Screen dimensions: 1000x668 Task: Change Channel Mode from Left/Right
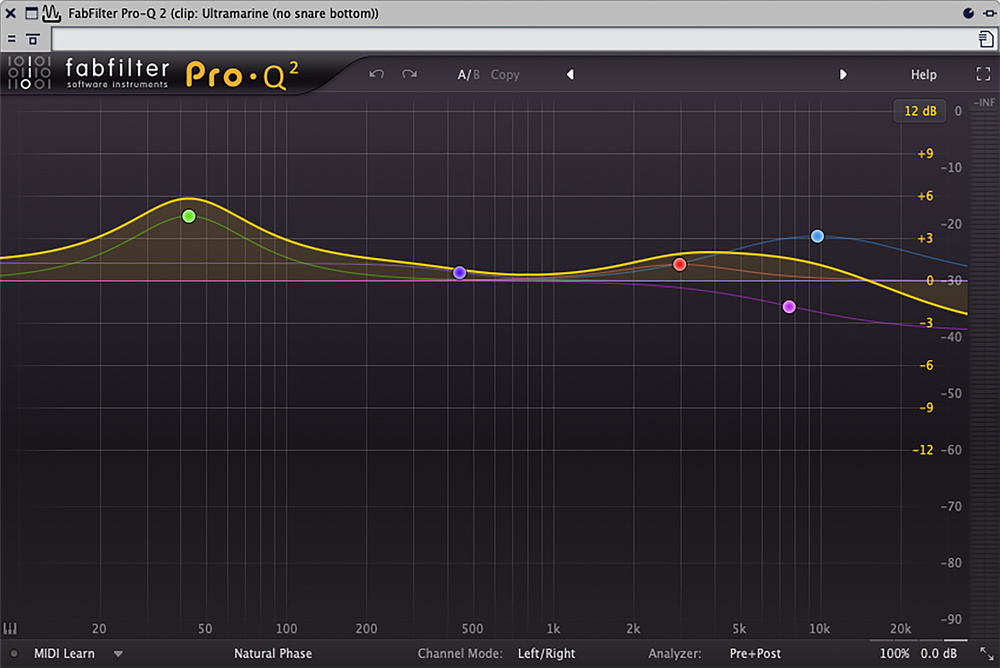[546, 654]
